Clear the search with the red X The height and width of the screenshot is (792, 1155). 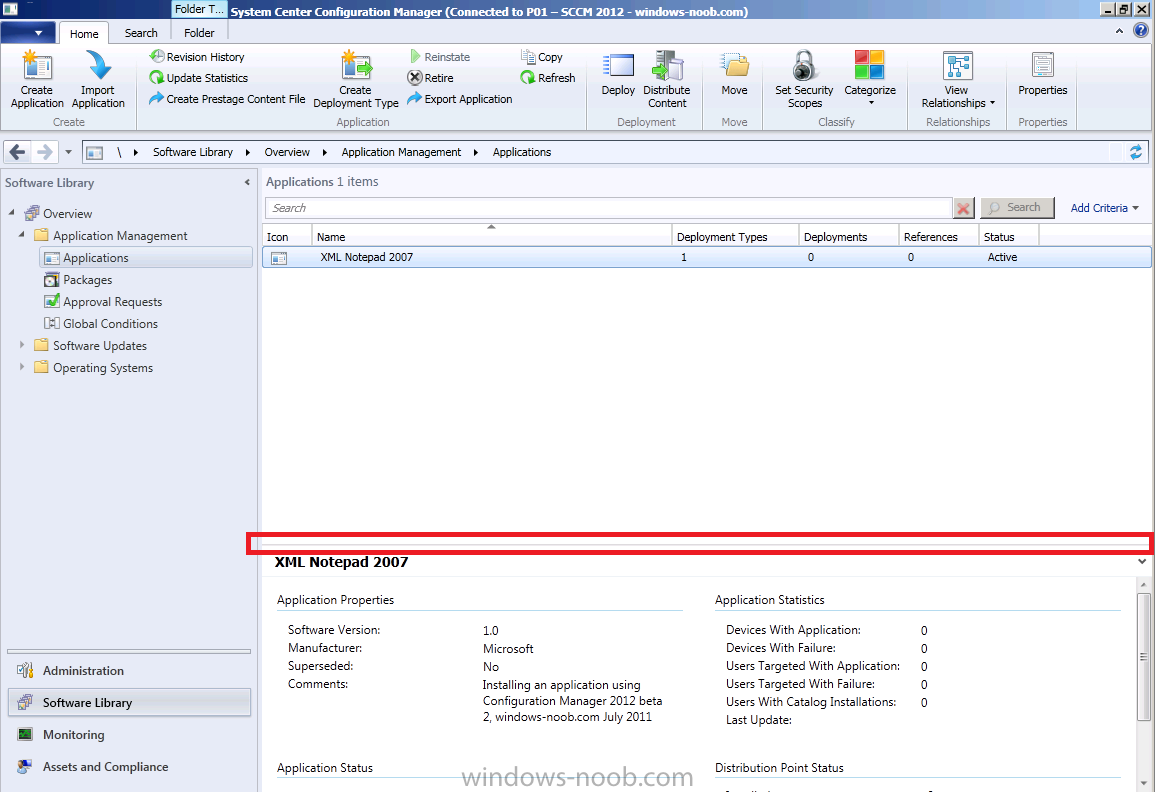(x=963, y=208)
